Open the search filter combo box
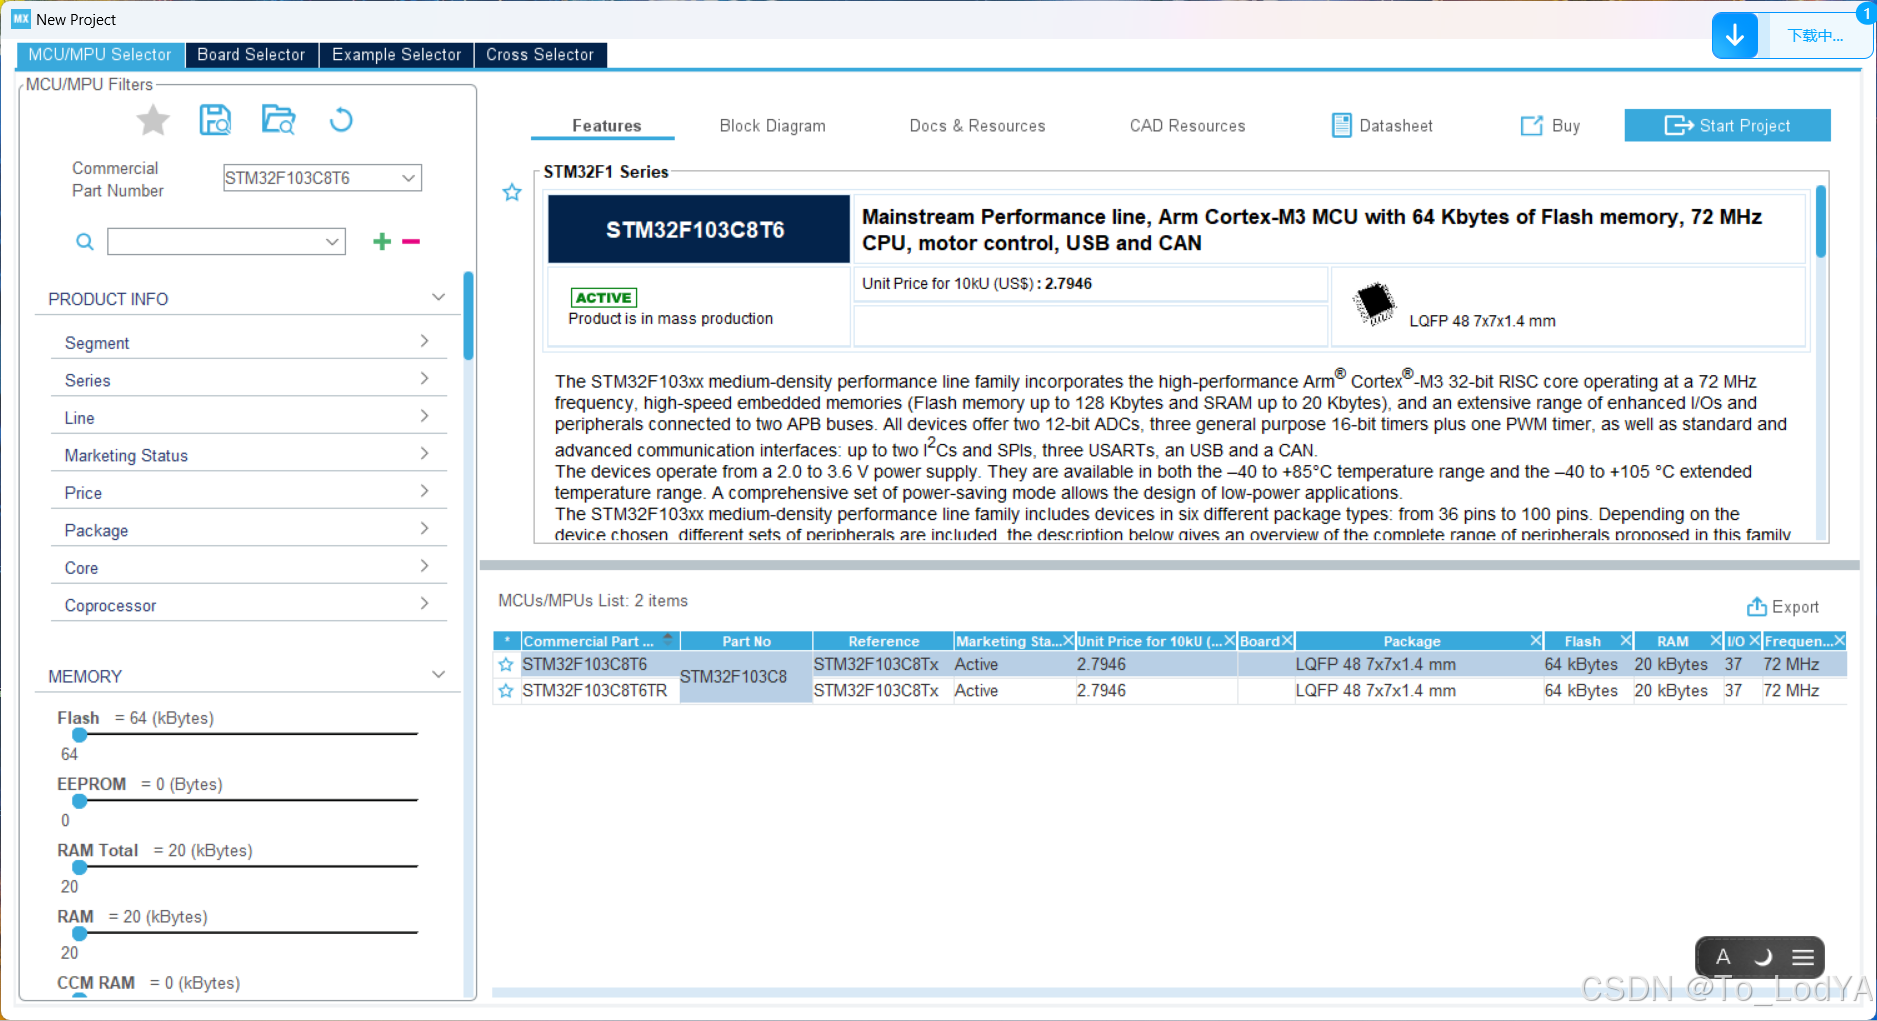The image size is (1877, 1021). point(226,241)
